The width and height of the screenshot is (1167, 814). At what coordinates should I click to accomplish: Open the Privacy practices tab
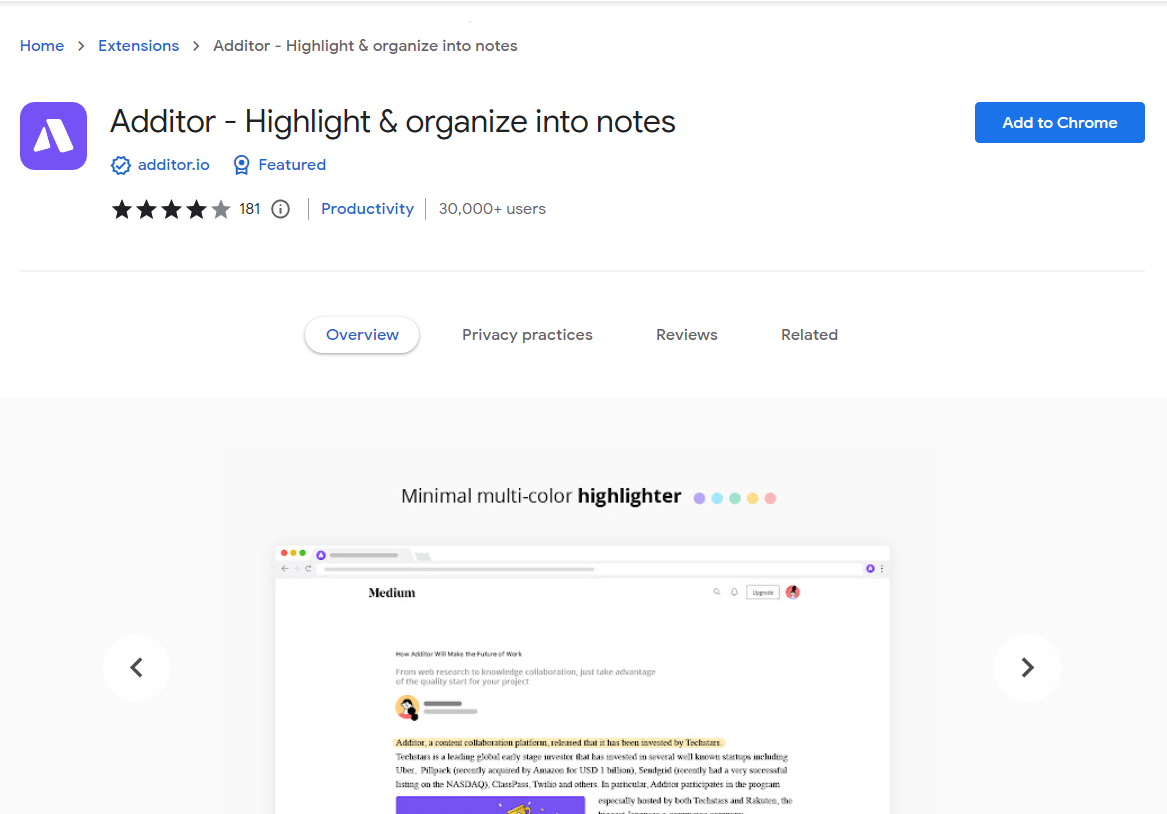(x=527, y=334)
